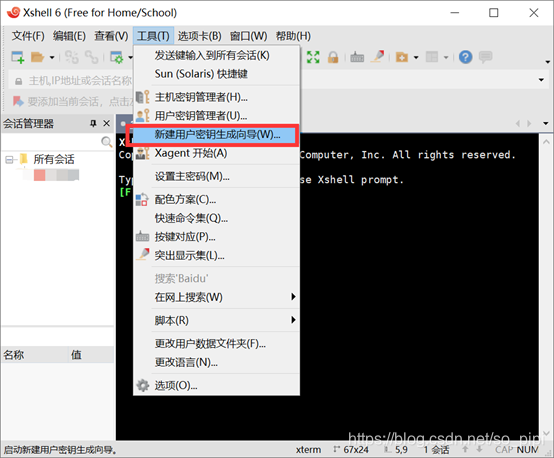Expand 脚本(R) submenu
This screenshot has height=458, width=554.
[x=216, y=320]
